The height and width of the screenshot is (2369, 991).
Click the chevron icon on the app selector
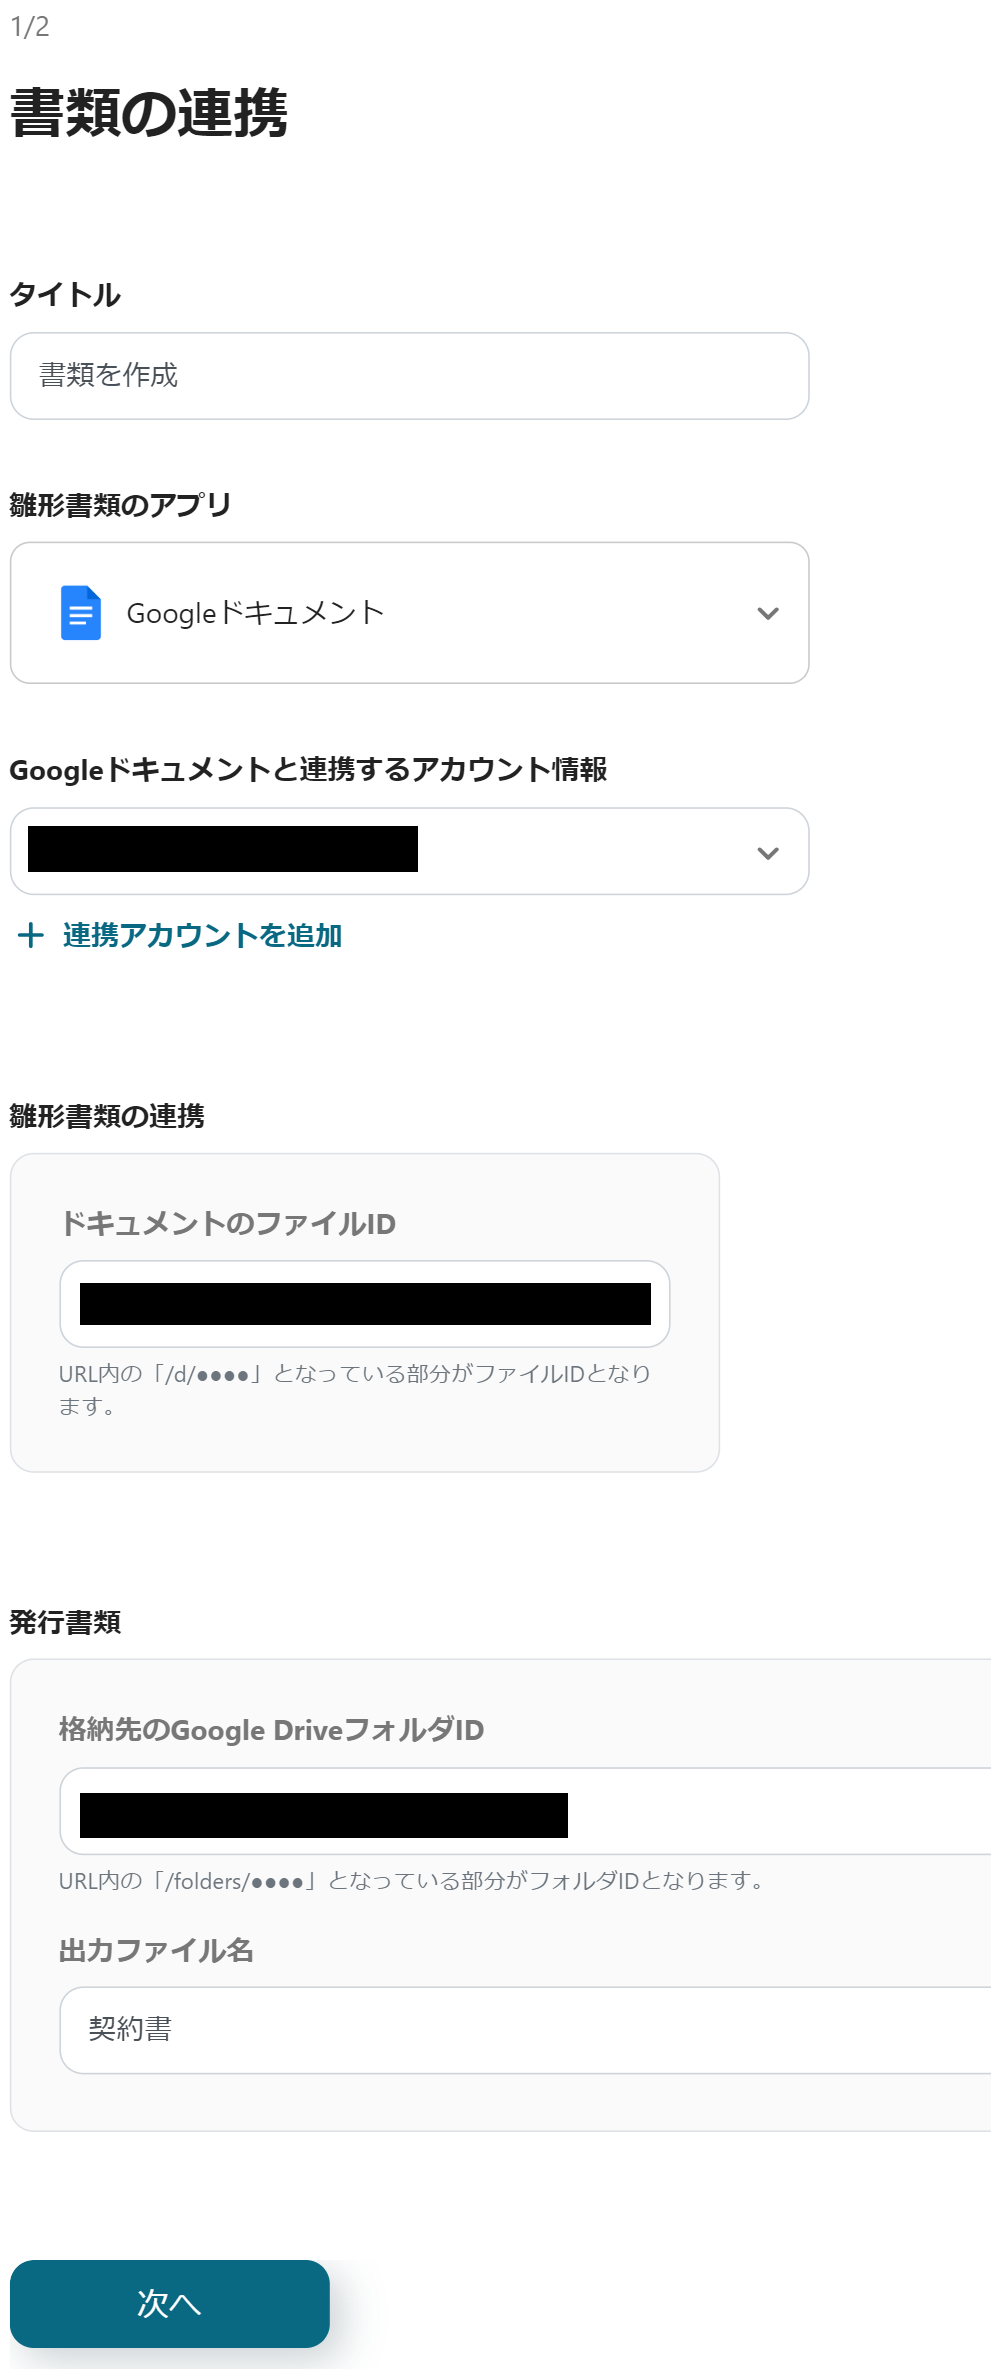click(x=768, y=612)
